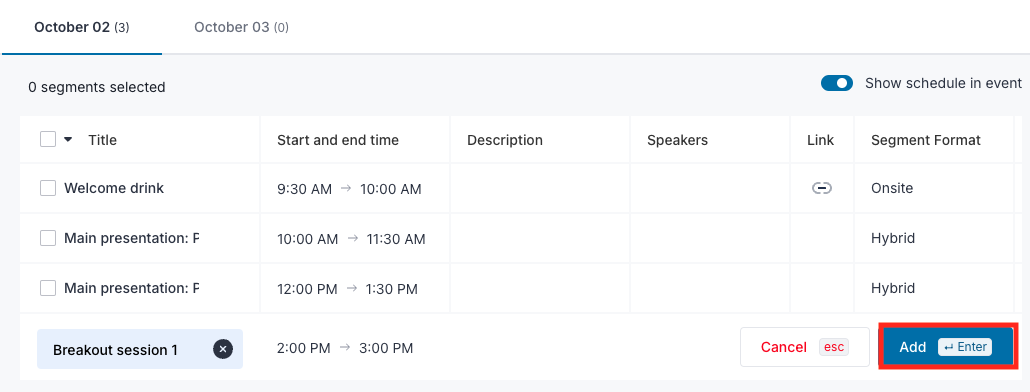This screenshot has width=1030, height=392.
Task: Edit the Breakout session 1 title field
Action: tap(125, 349)
